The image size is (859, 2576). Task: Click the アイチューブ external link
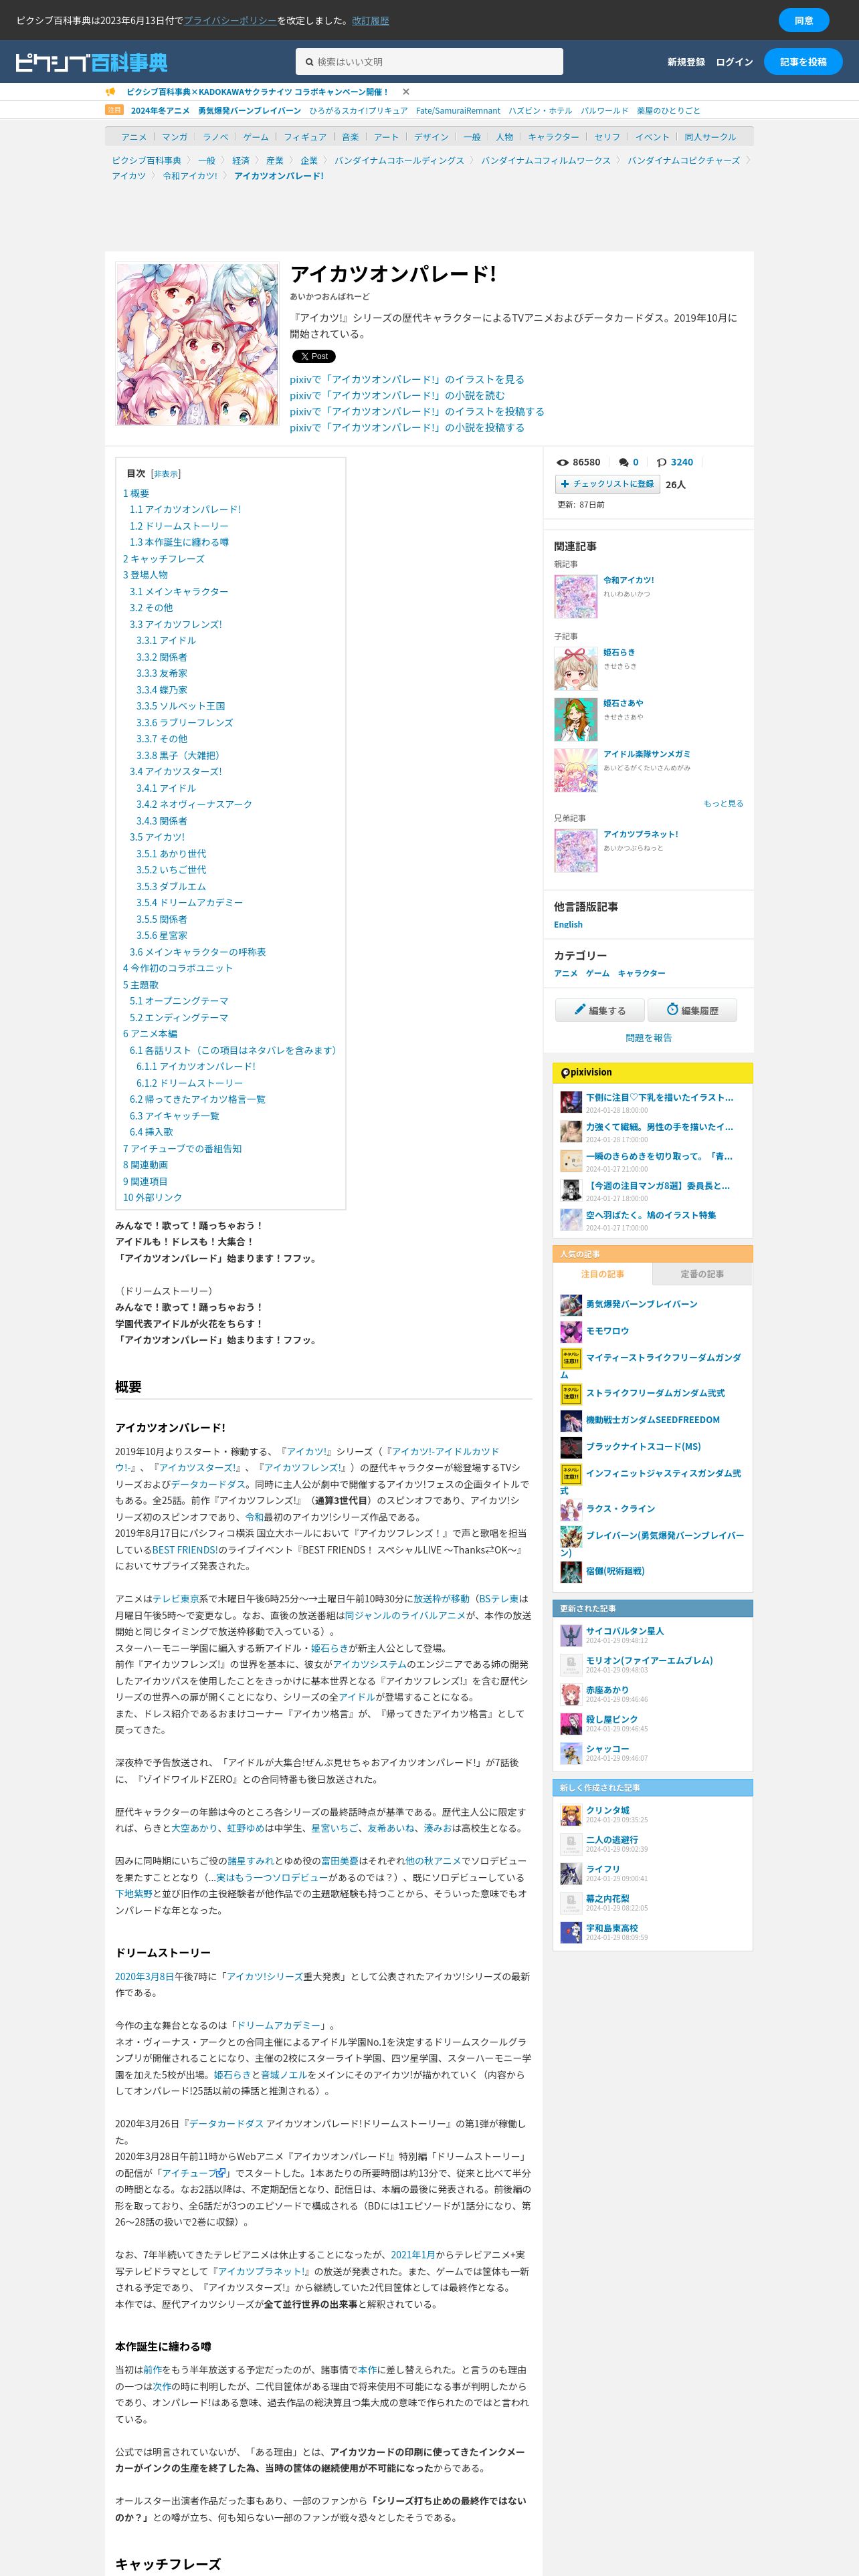[x=193, y=2172]
